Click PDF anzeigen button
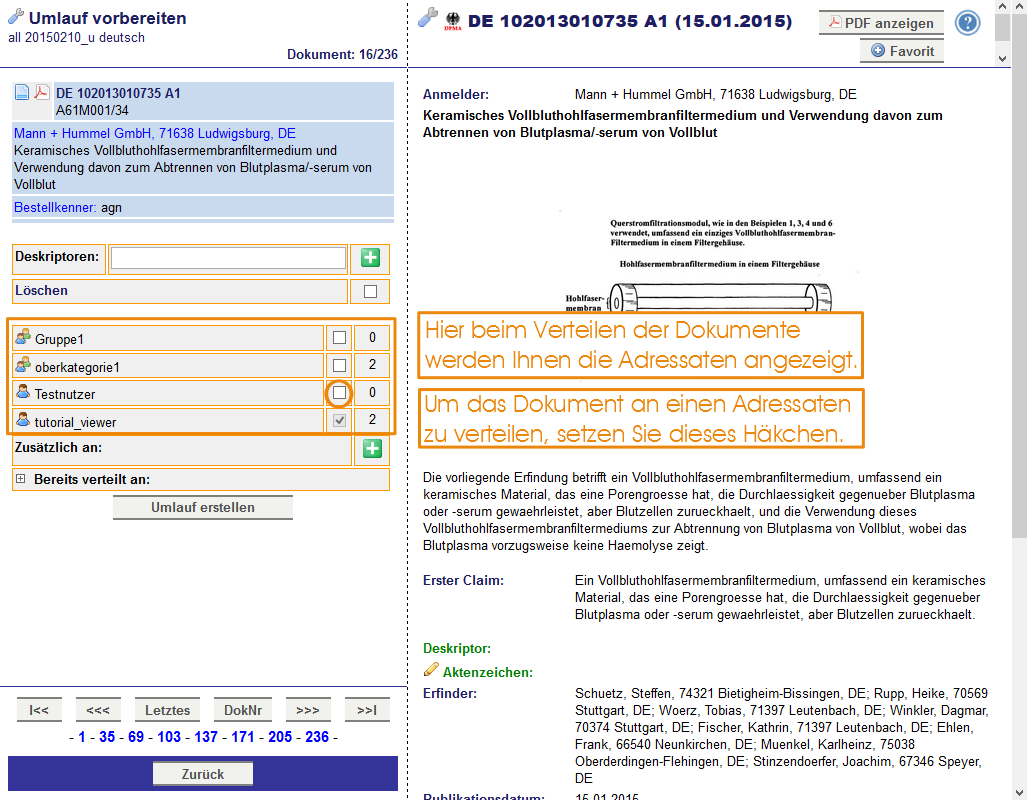Image resolution: width=1027 pixels, height=800 pixels. click(x=881, y=23)
